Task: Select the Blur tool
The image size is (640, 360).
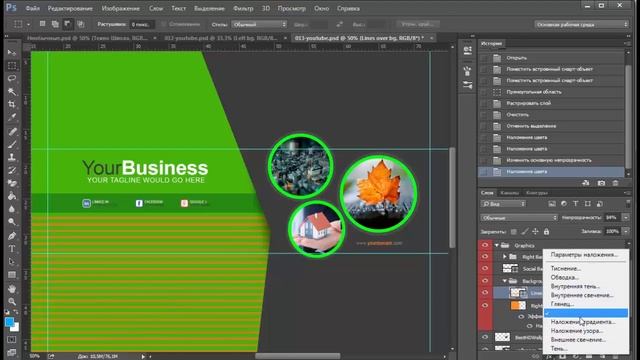Action: [x=12, y=209]
